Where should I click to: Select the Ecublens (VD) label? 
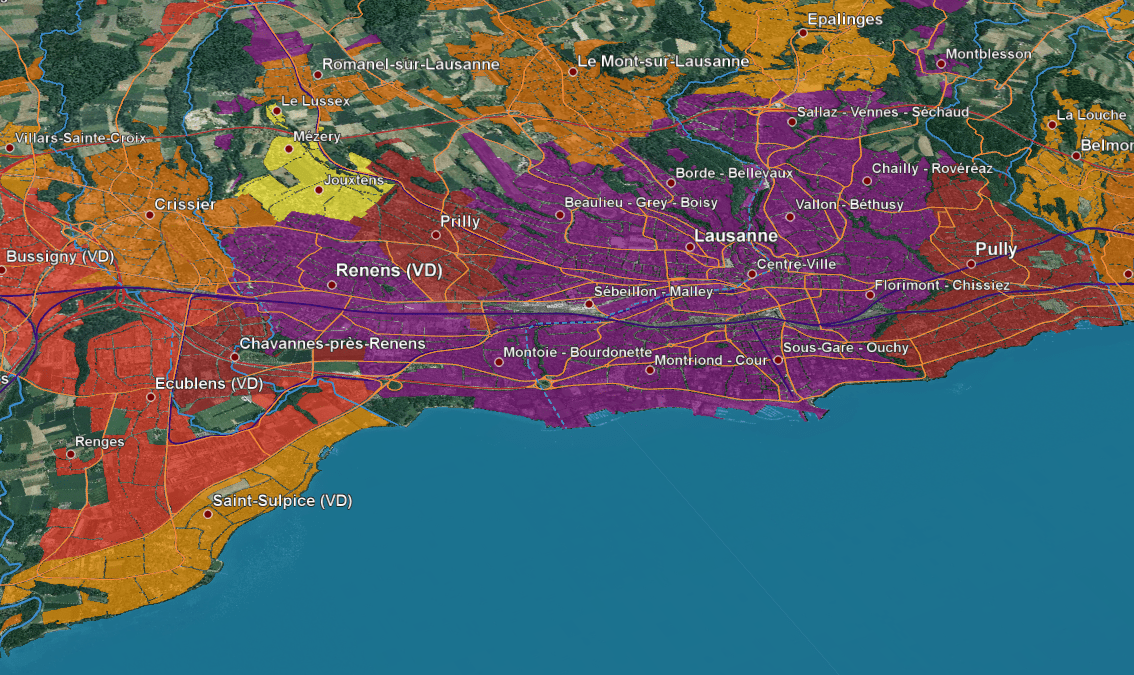pyautogui.click(x=211, y=382)
